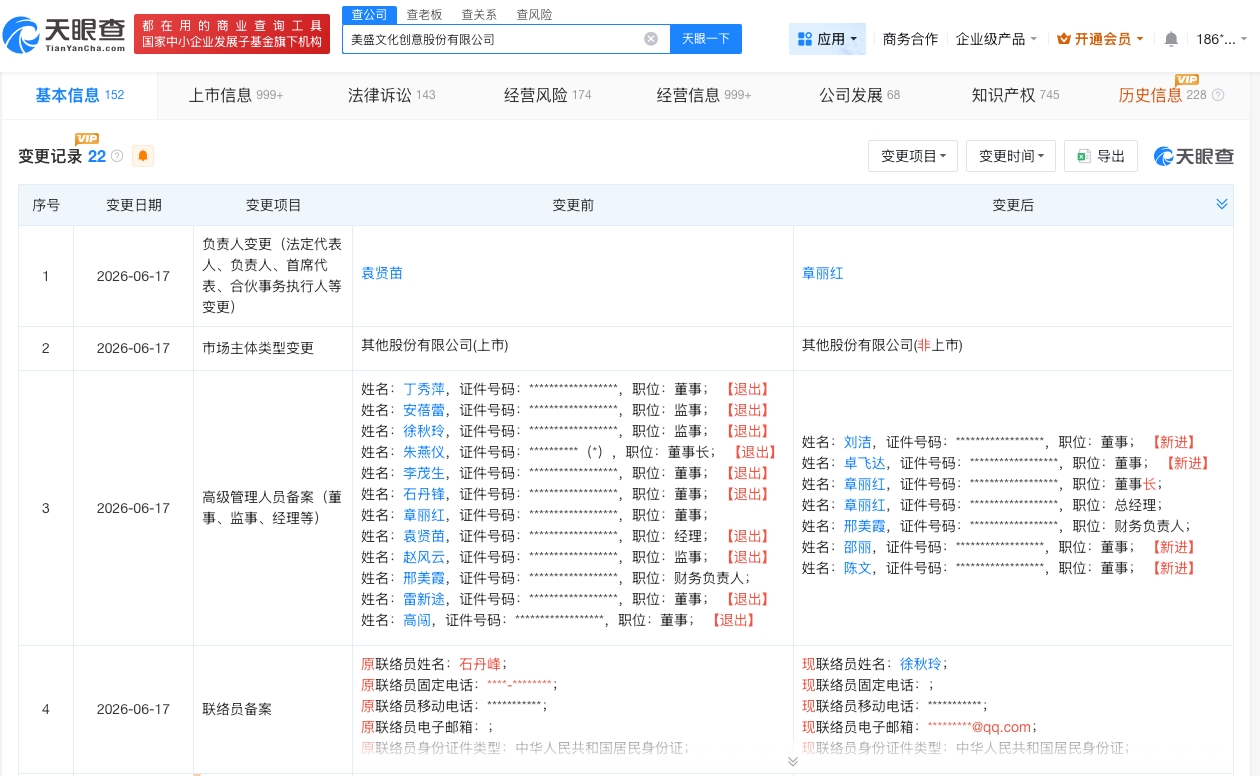Open the notification bell icon
This screenshot has width=1260, height=776.
pyautogui.click(x=1171, y=39)
